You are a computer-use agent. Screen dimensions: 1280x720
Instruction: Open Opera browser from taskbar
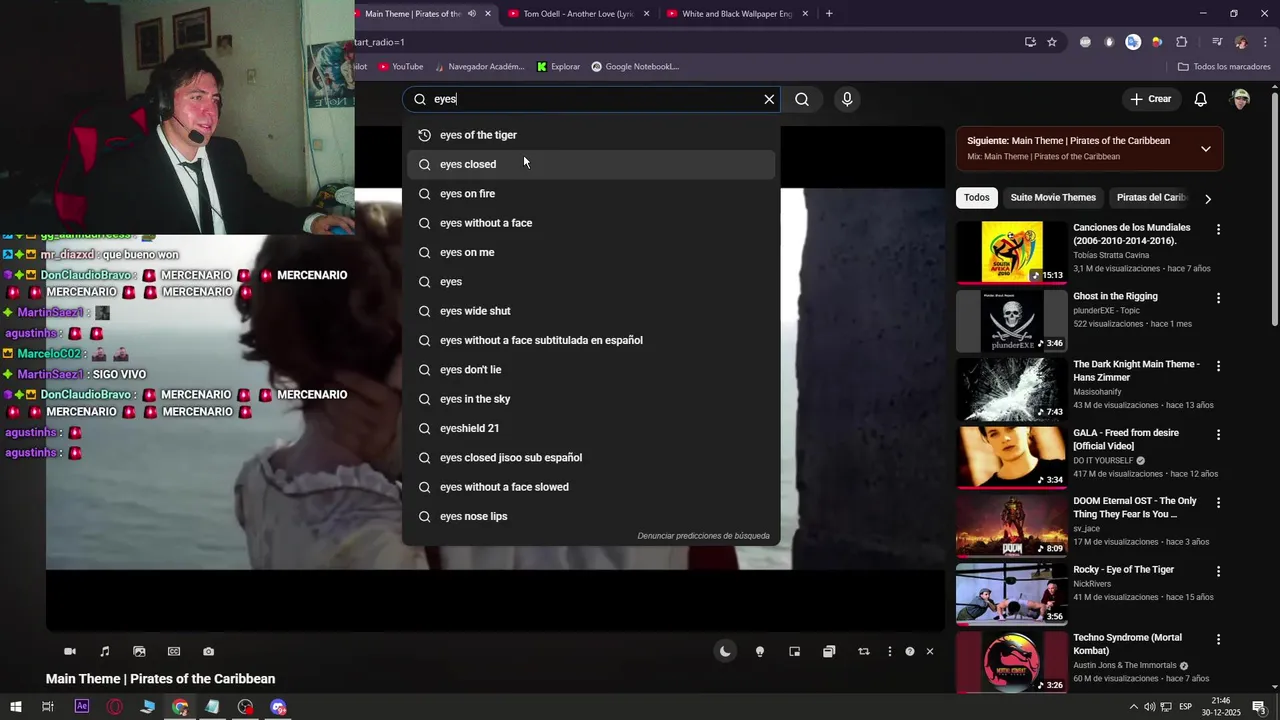[115, 707]
